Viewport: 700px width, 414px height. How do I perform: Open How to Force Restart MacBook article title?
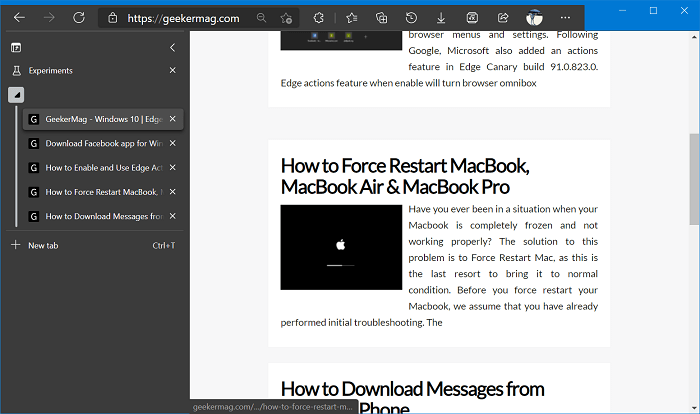pyautogui.click(x=405, y=176)
